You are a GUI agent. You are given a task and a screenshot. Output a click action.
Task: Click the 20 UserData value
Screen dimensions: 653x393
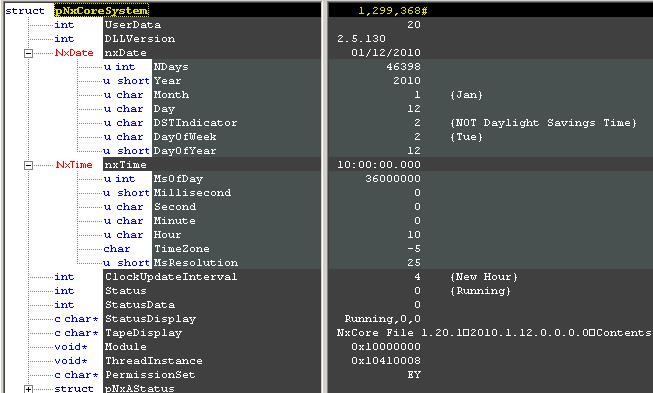click(414, 25)
